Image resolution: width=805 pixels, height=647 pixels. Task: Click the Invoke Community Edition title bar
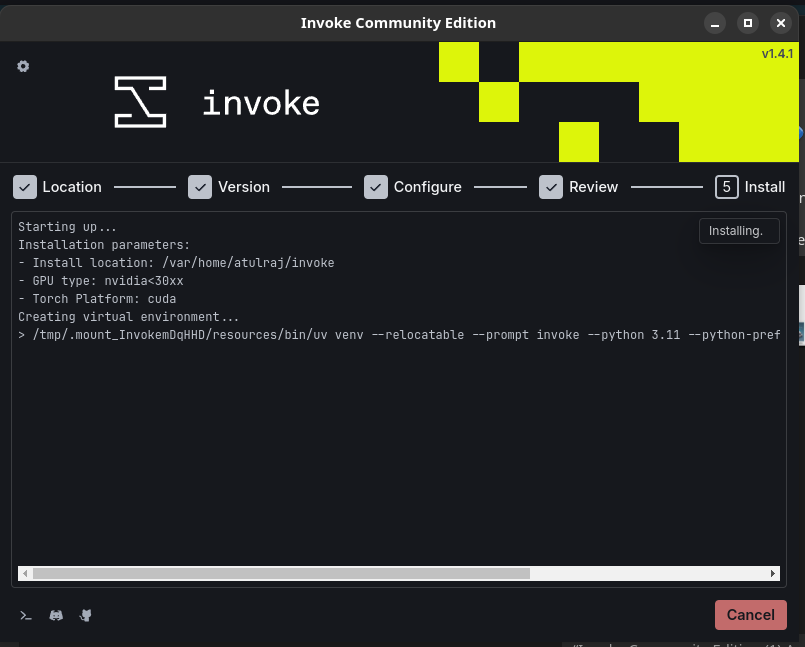pos(398,23)
